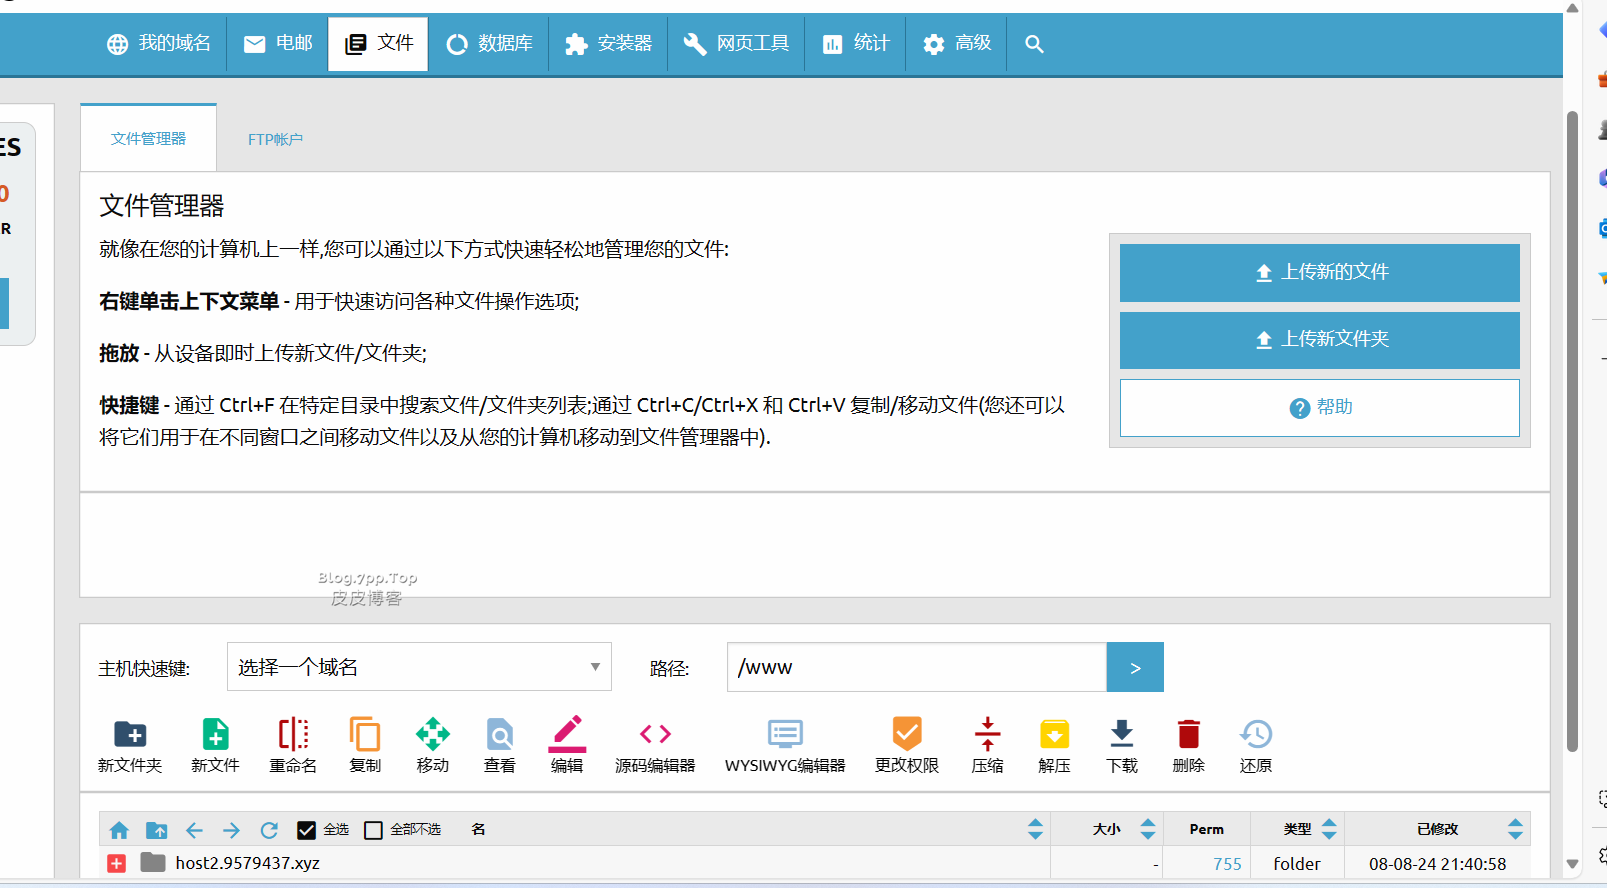Select the 移动 (move) tool icon
1607x888 pixels.
click(x=432, y=735)
